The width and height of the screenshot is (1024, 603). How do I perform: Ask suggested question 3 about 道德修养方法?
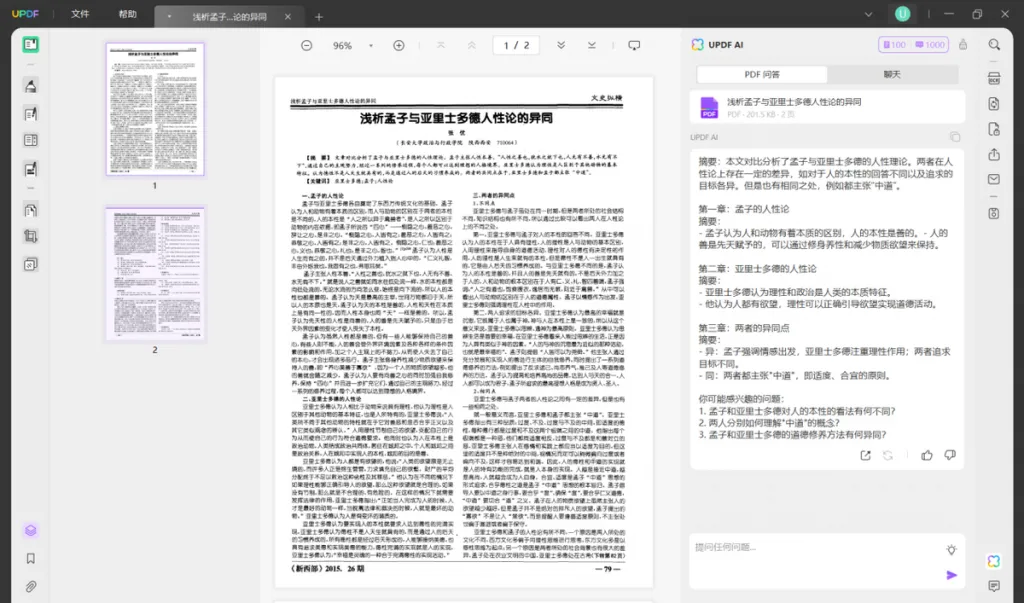(x=792, y=434)
